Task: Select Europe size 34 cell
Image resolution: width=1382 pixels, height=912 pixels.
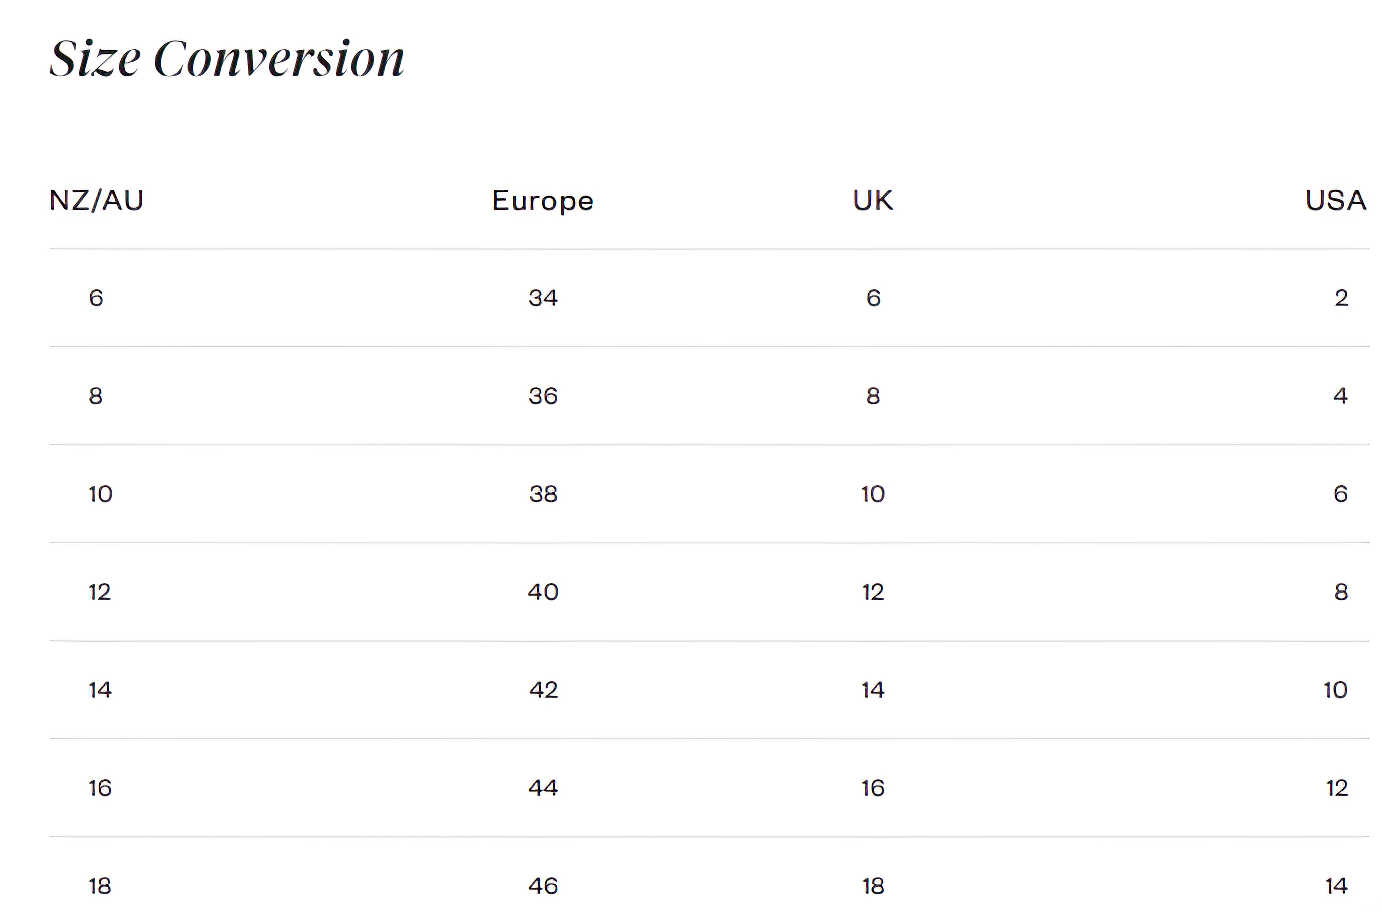Action: pyautogui.click(x=543, y=298)
